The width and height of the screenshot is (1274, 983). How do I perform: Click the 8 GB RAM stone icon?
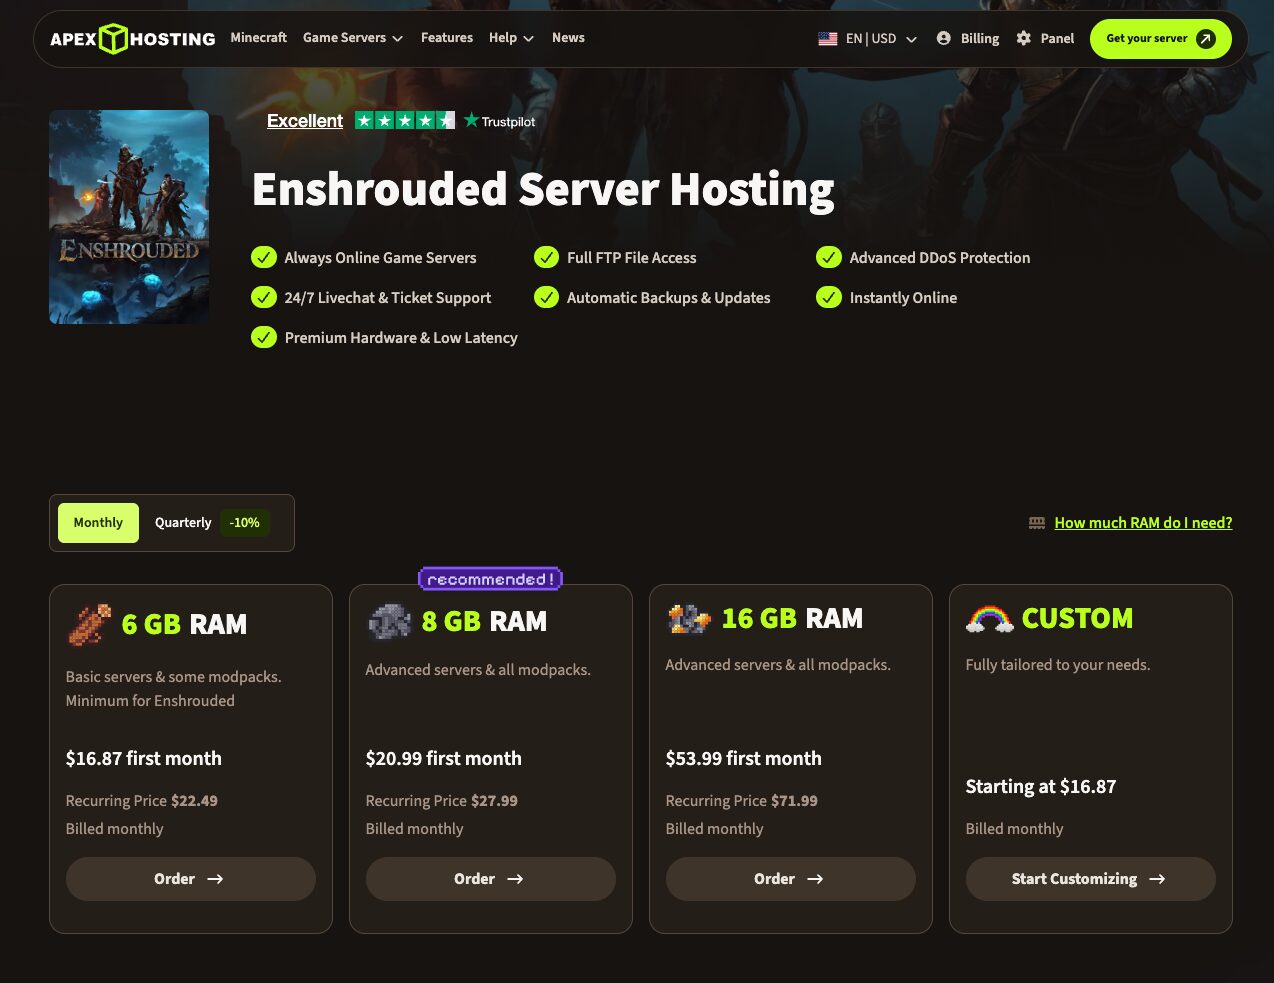389,621
